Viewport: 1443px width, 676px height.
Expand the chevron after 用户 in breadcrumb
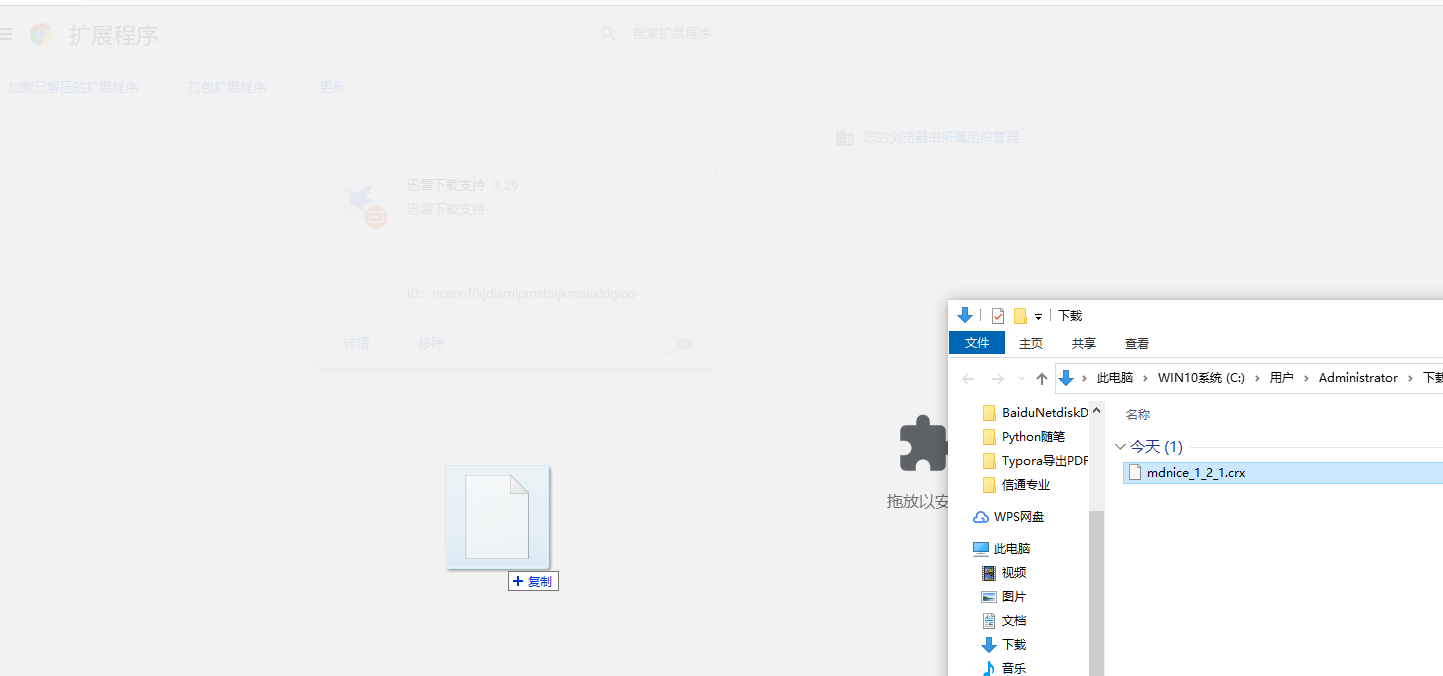click(1307, 378)
